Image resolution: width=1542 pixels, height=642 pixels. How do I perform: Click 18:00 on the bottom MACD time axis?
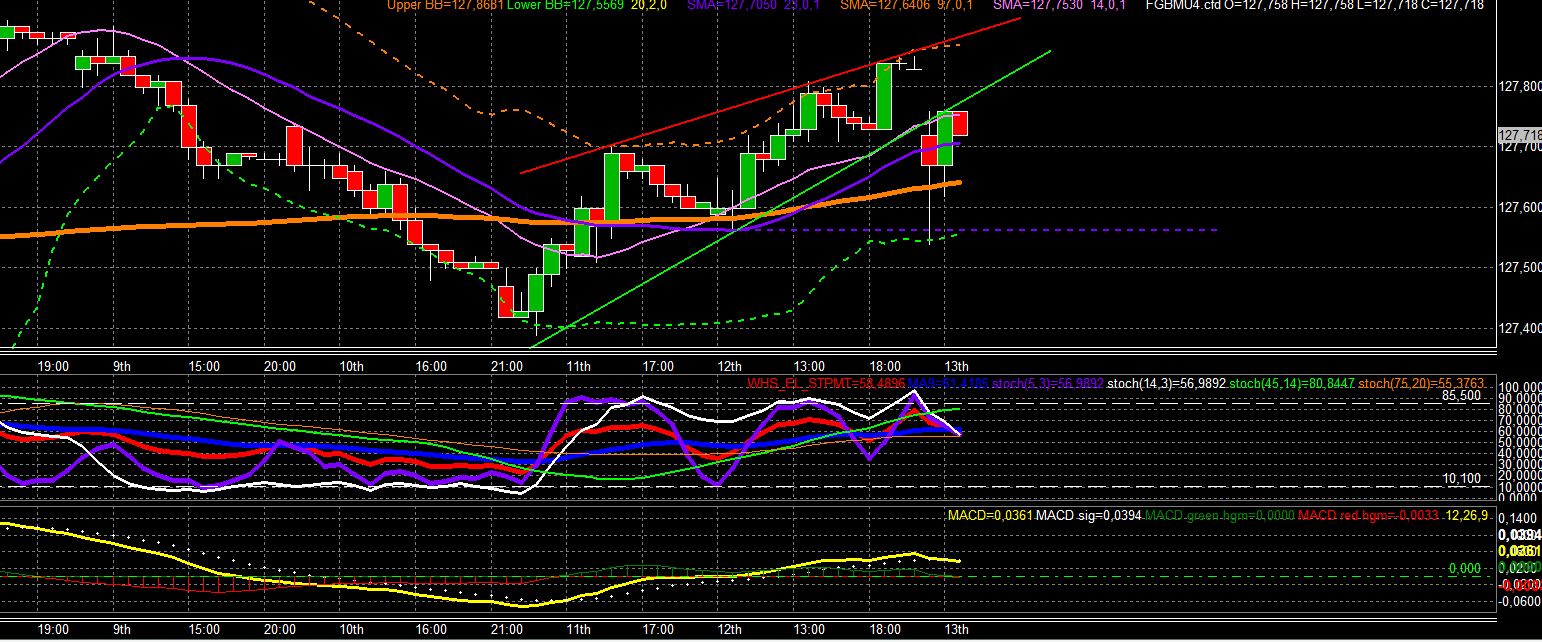coord(885,631)
